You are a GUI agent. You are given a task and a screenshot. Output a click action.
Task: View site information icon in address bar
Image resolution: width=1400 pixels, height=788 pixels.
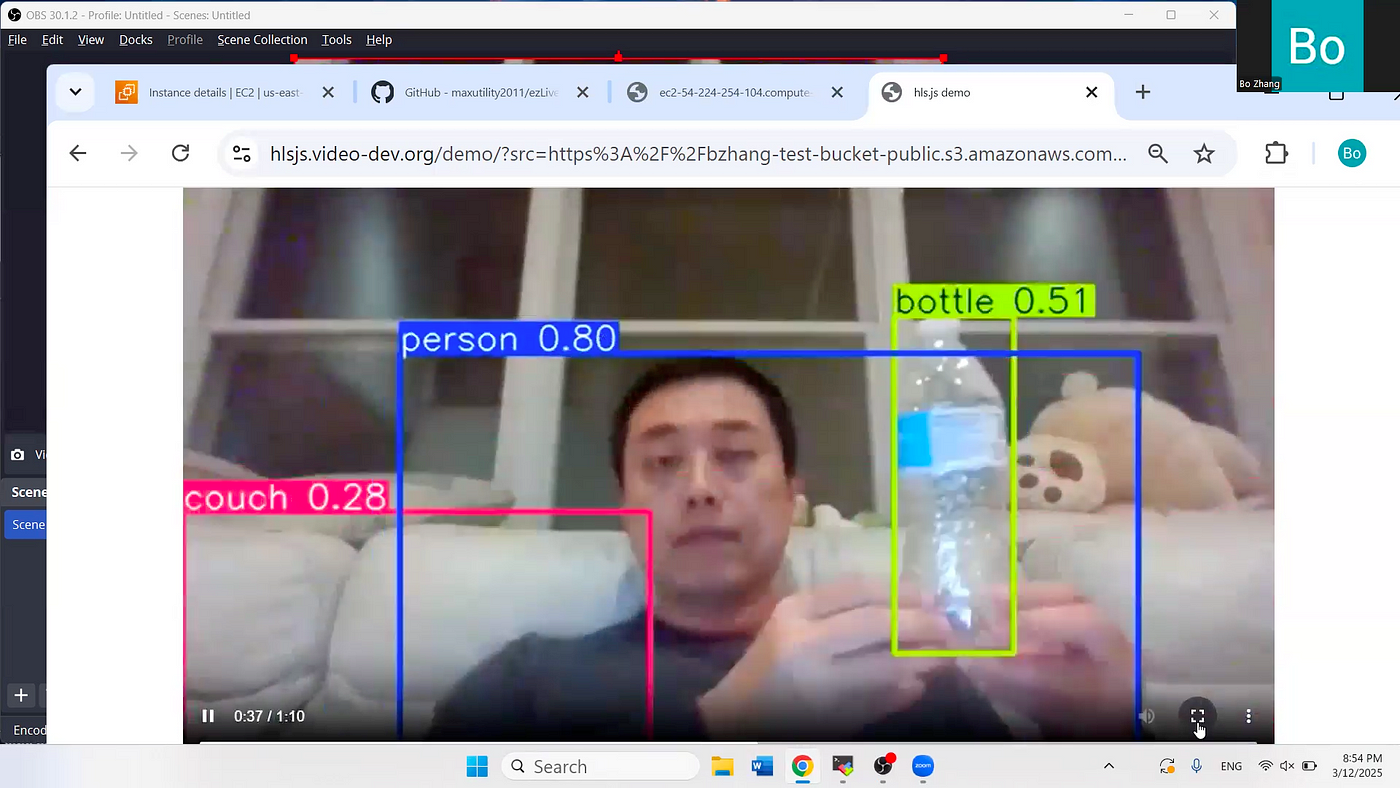click(x=241, y=153)
